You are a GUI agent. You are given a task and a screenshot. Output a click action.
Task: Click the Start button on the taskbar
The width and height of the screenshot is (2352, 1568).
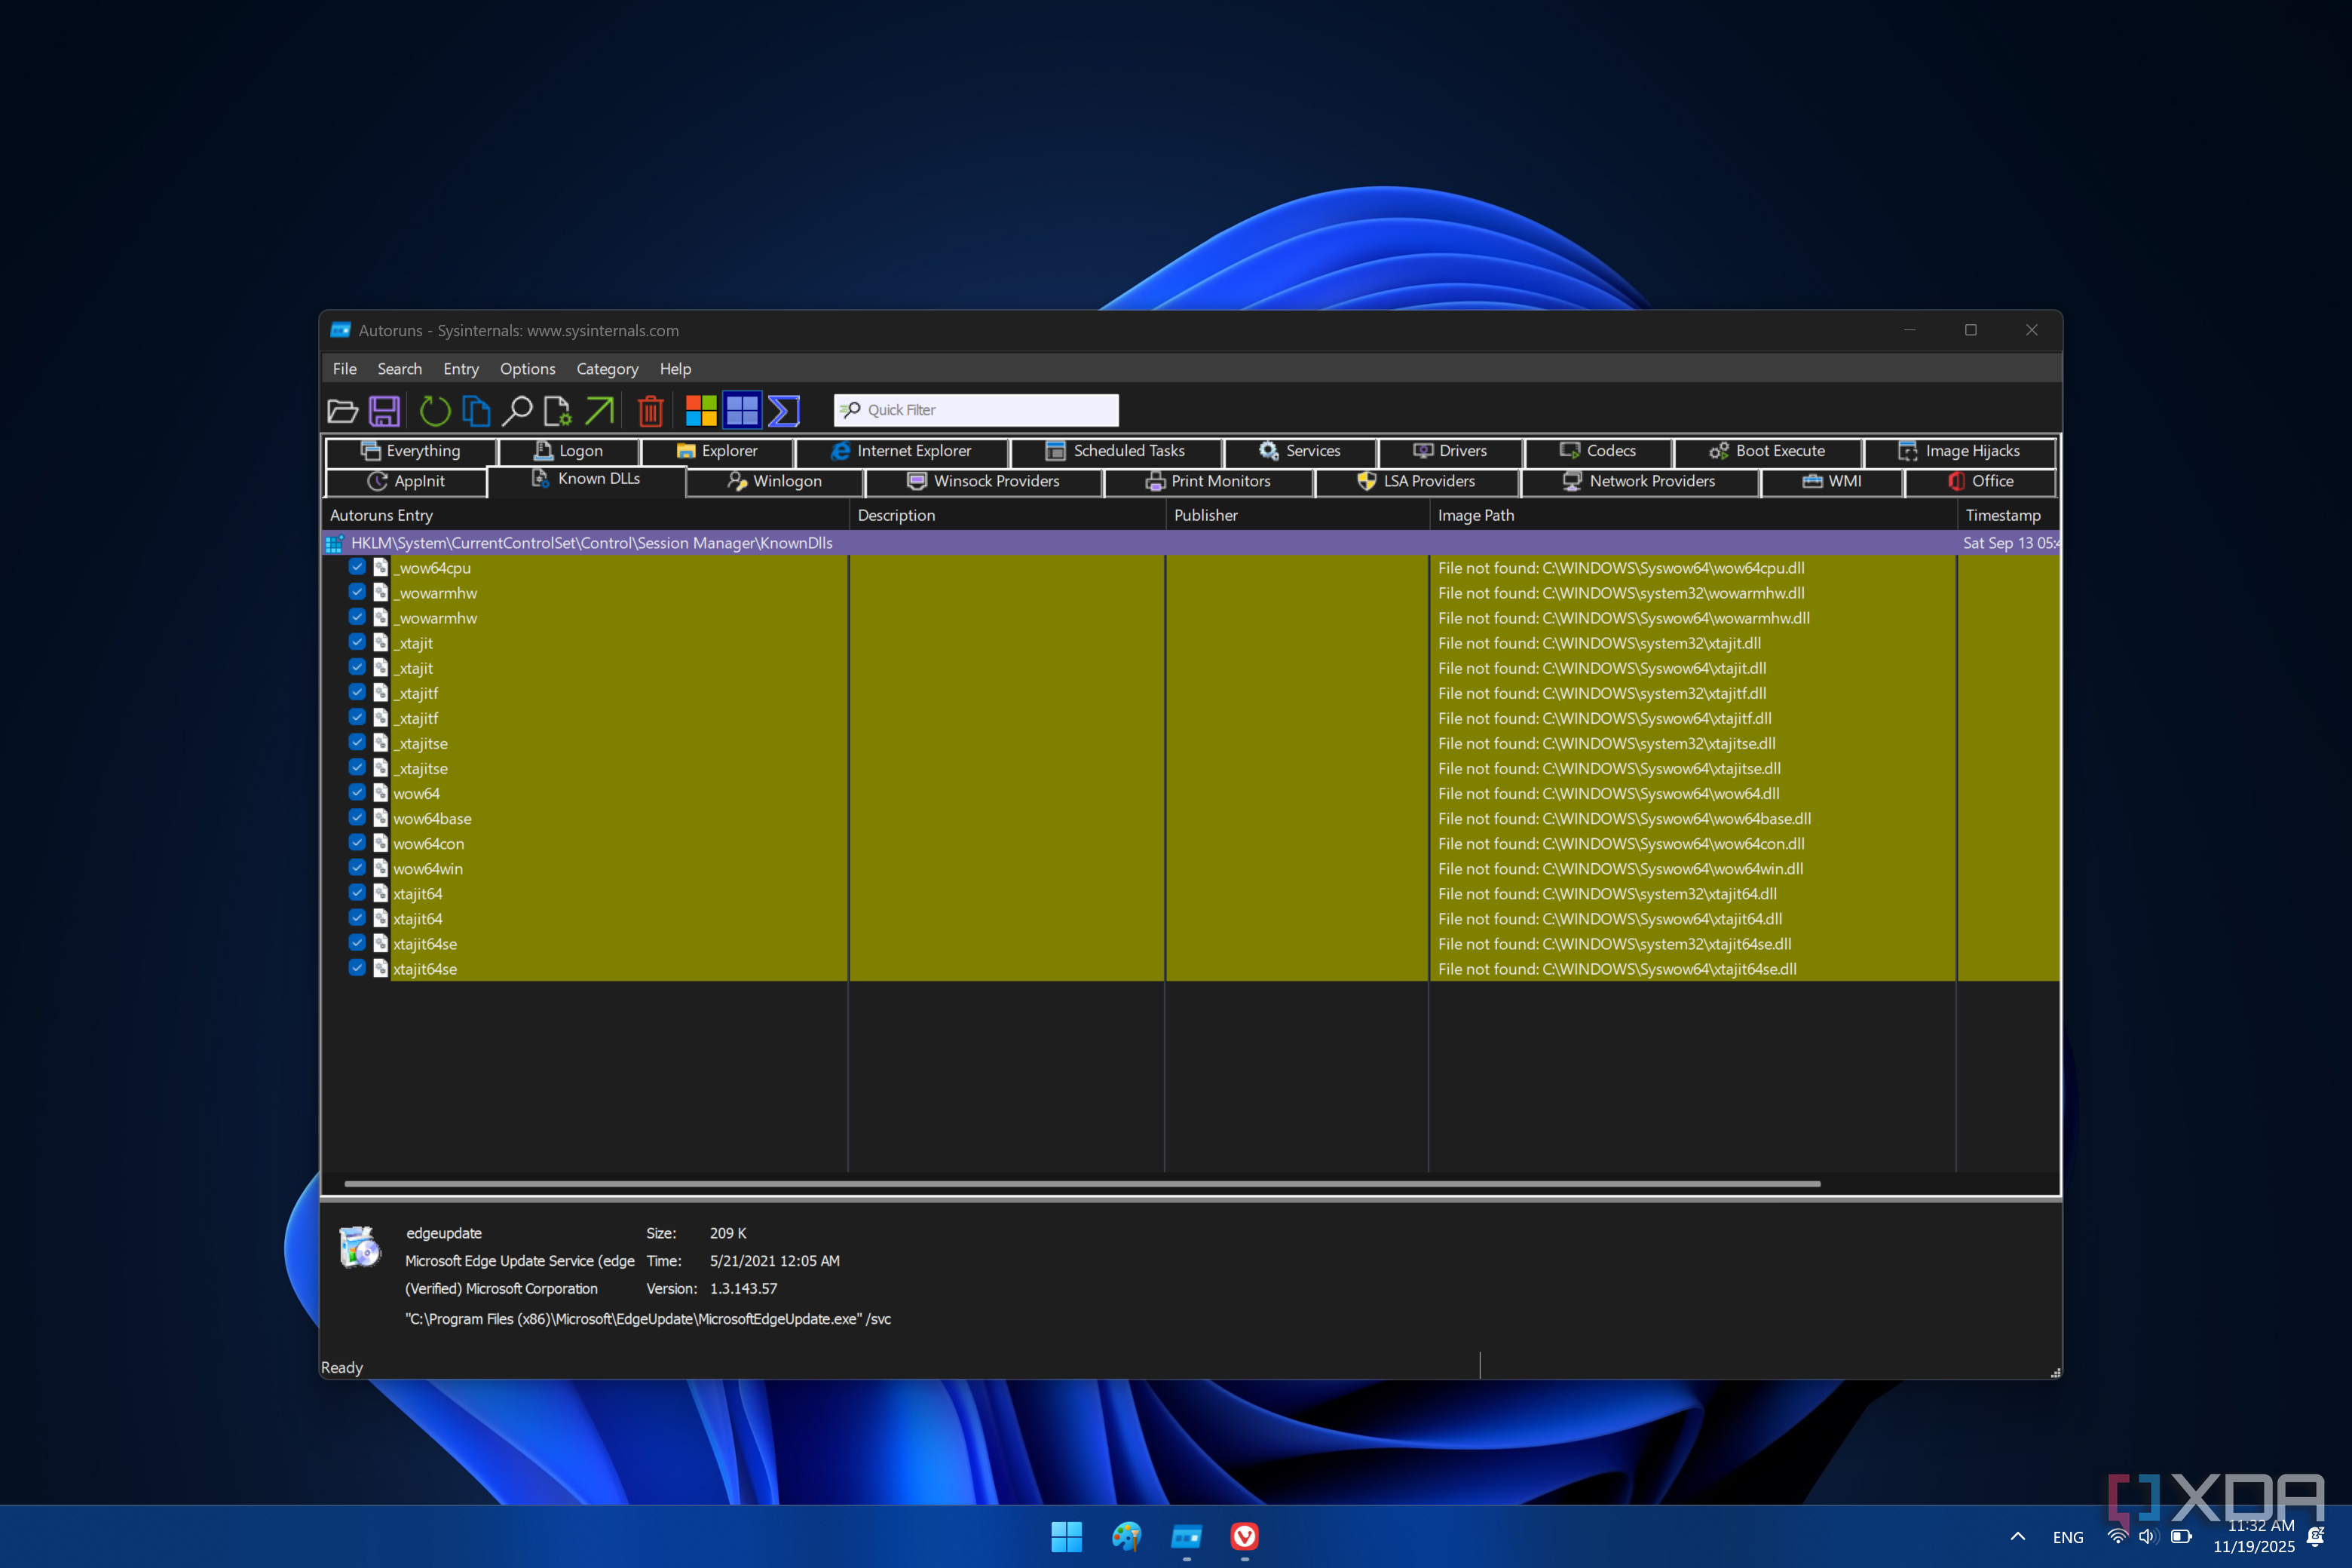coord(1066,1536)
